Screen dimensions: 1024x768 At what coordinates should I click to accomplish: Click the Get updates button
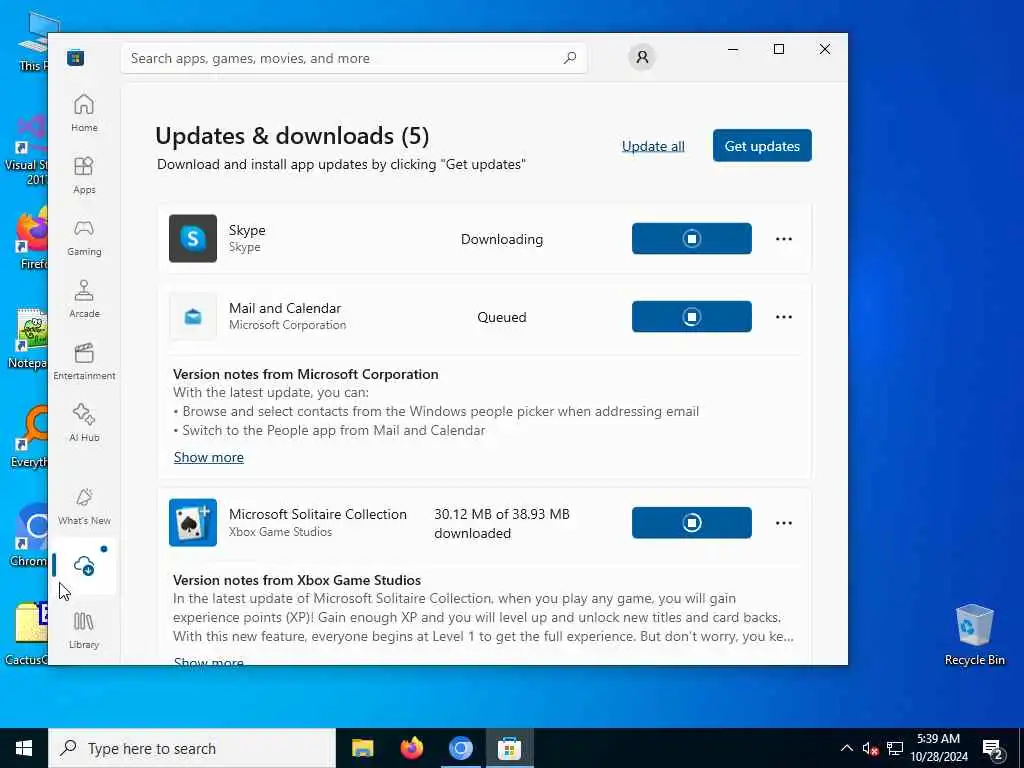coord(762,146)
